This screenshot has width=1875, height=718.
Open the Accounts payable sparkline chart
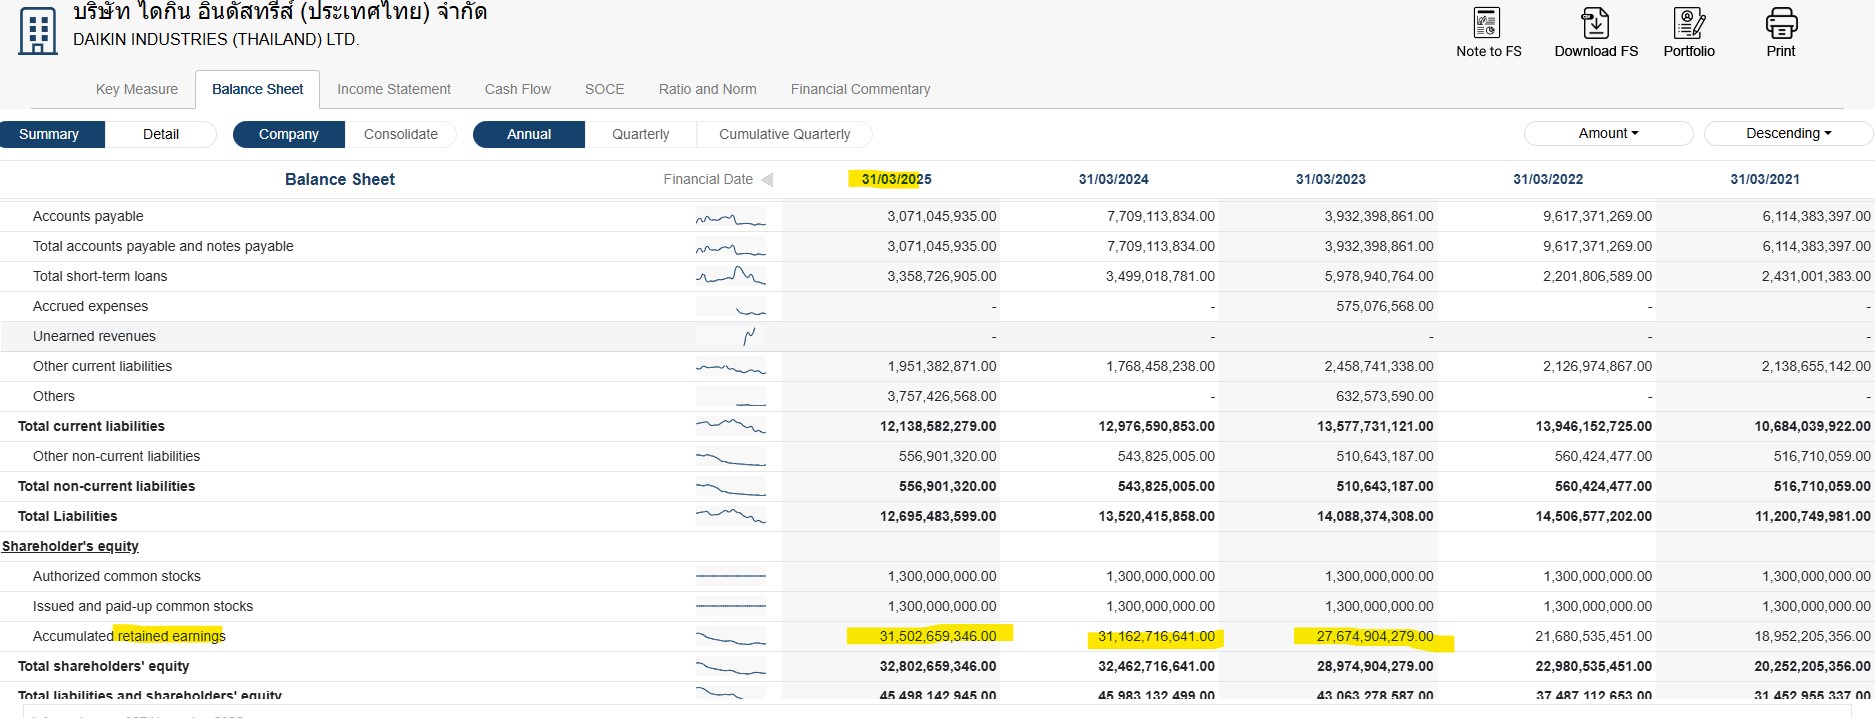(730, 217)
